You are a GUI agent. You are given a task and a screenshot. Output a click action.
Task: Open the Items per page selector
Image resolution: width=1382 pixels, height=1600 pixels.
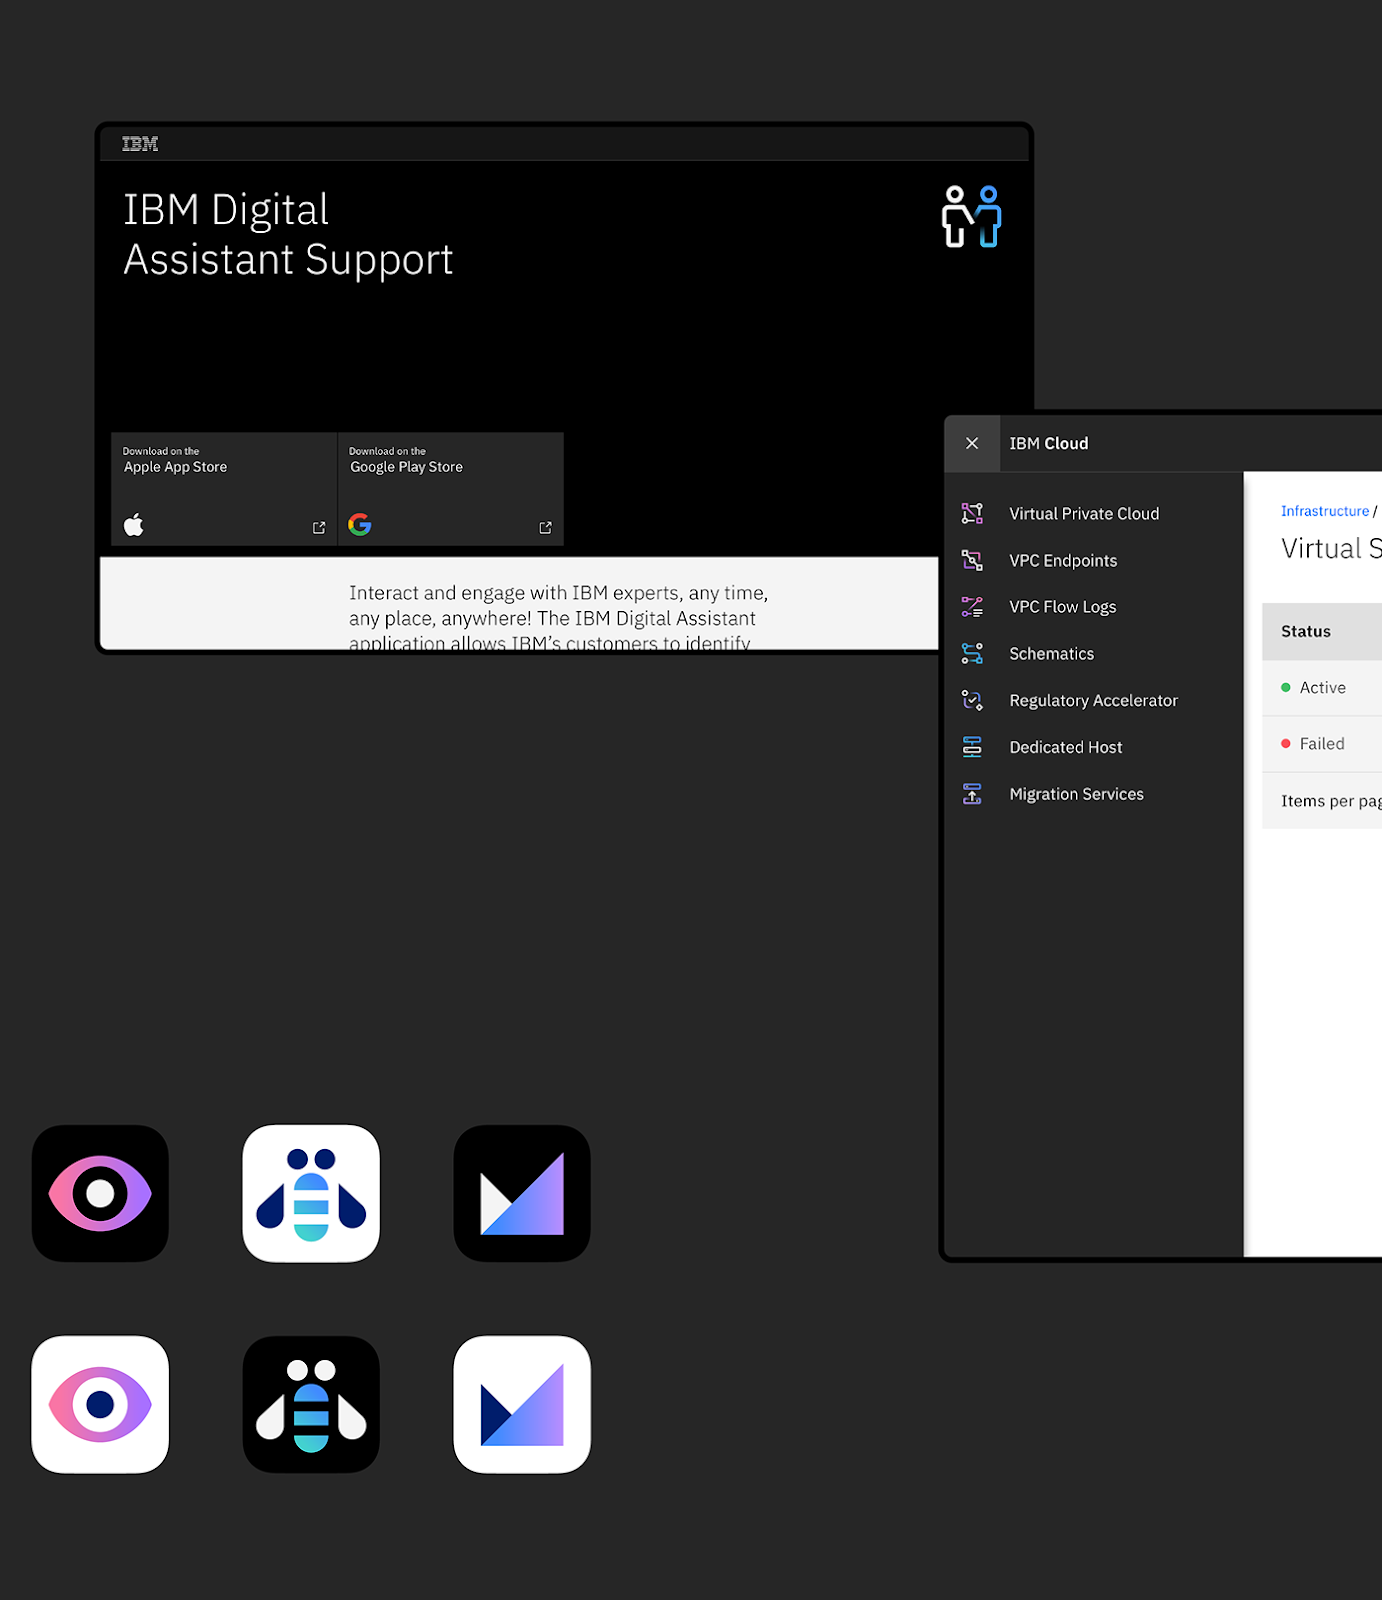(x=1330, y=801)
